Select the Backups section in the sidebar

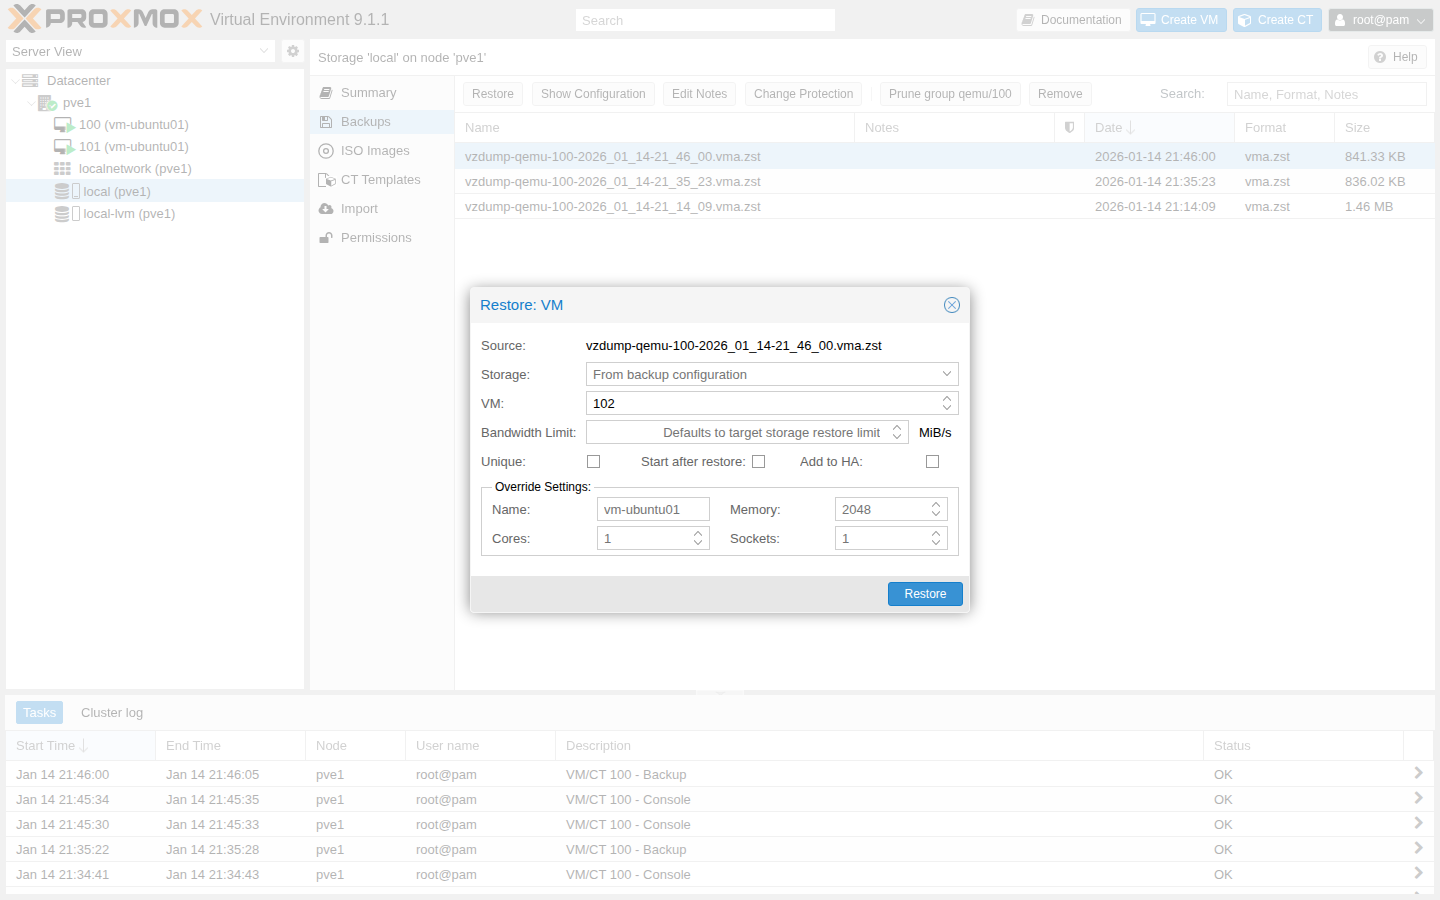click(364, 121)
